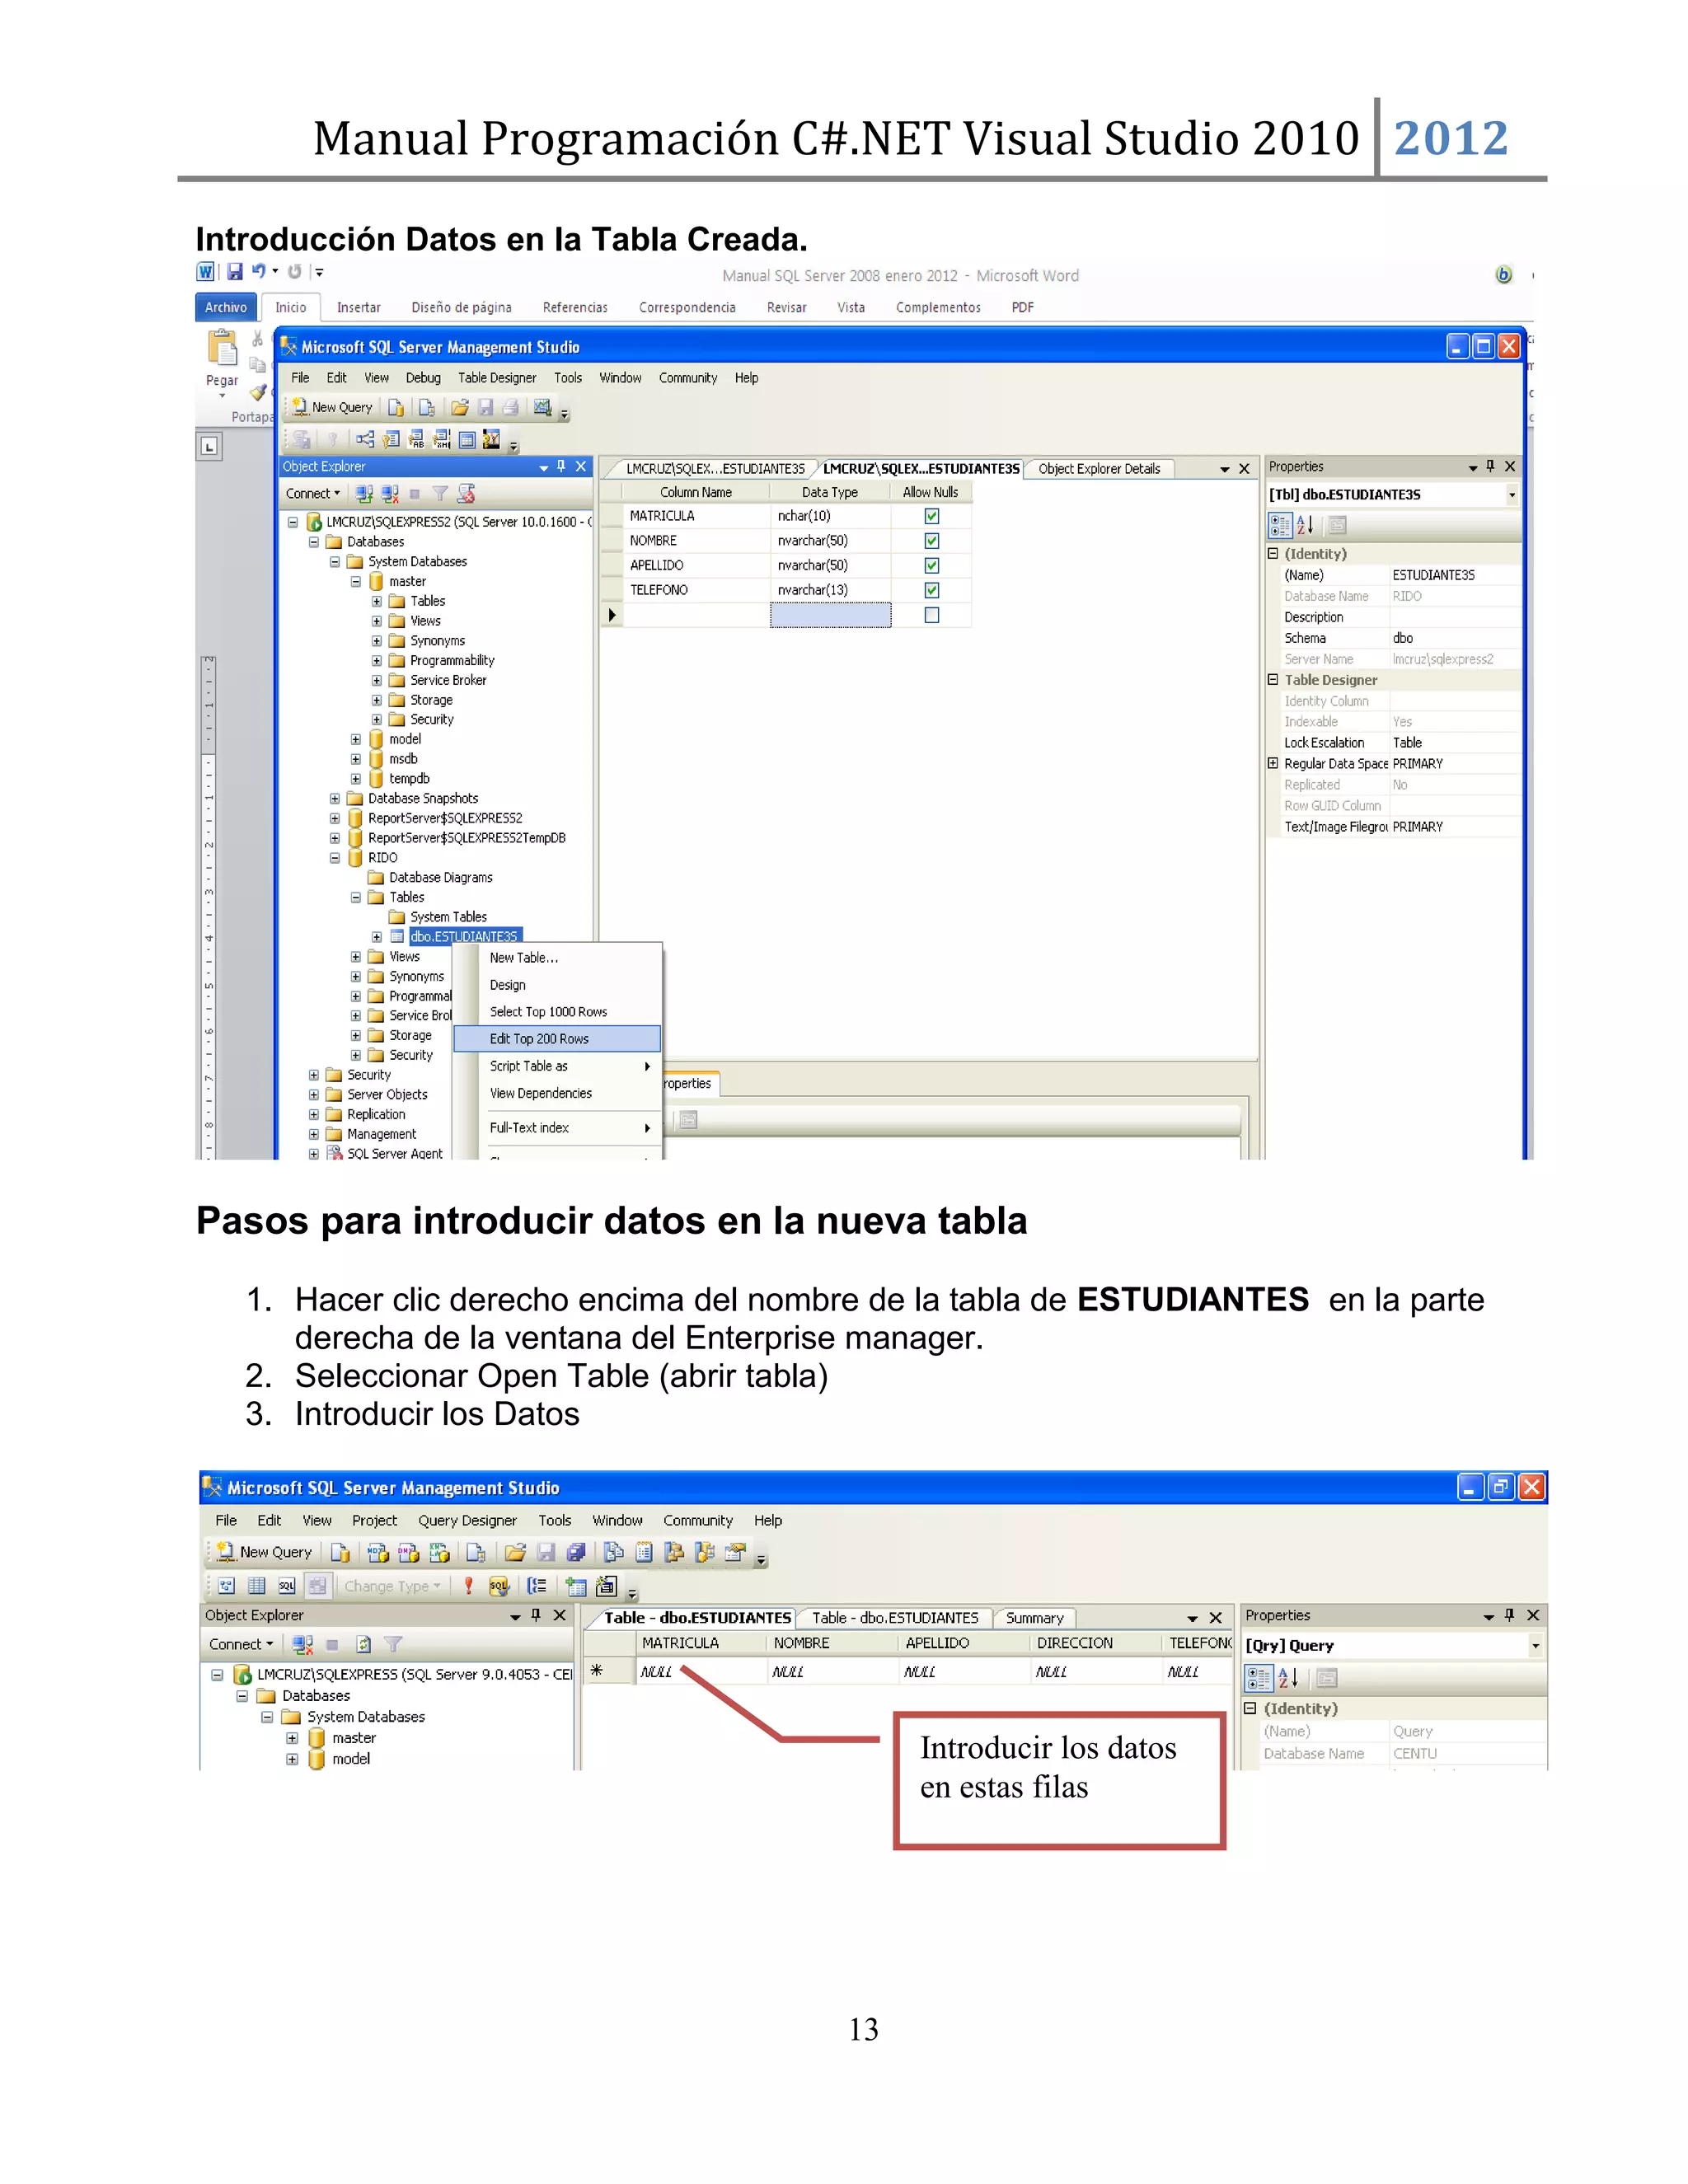Image resolution: width=1688 pixels, height=2184 pixels.
Task: Open the Table Designer menu in upper SSMS
Action: pos(497,378)
